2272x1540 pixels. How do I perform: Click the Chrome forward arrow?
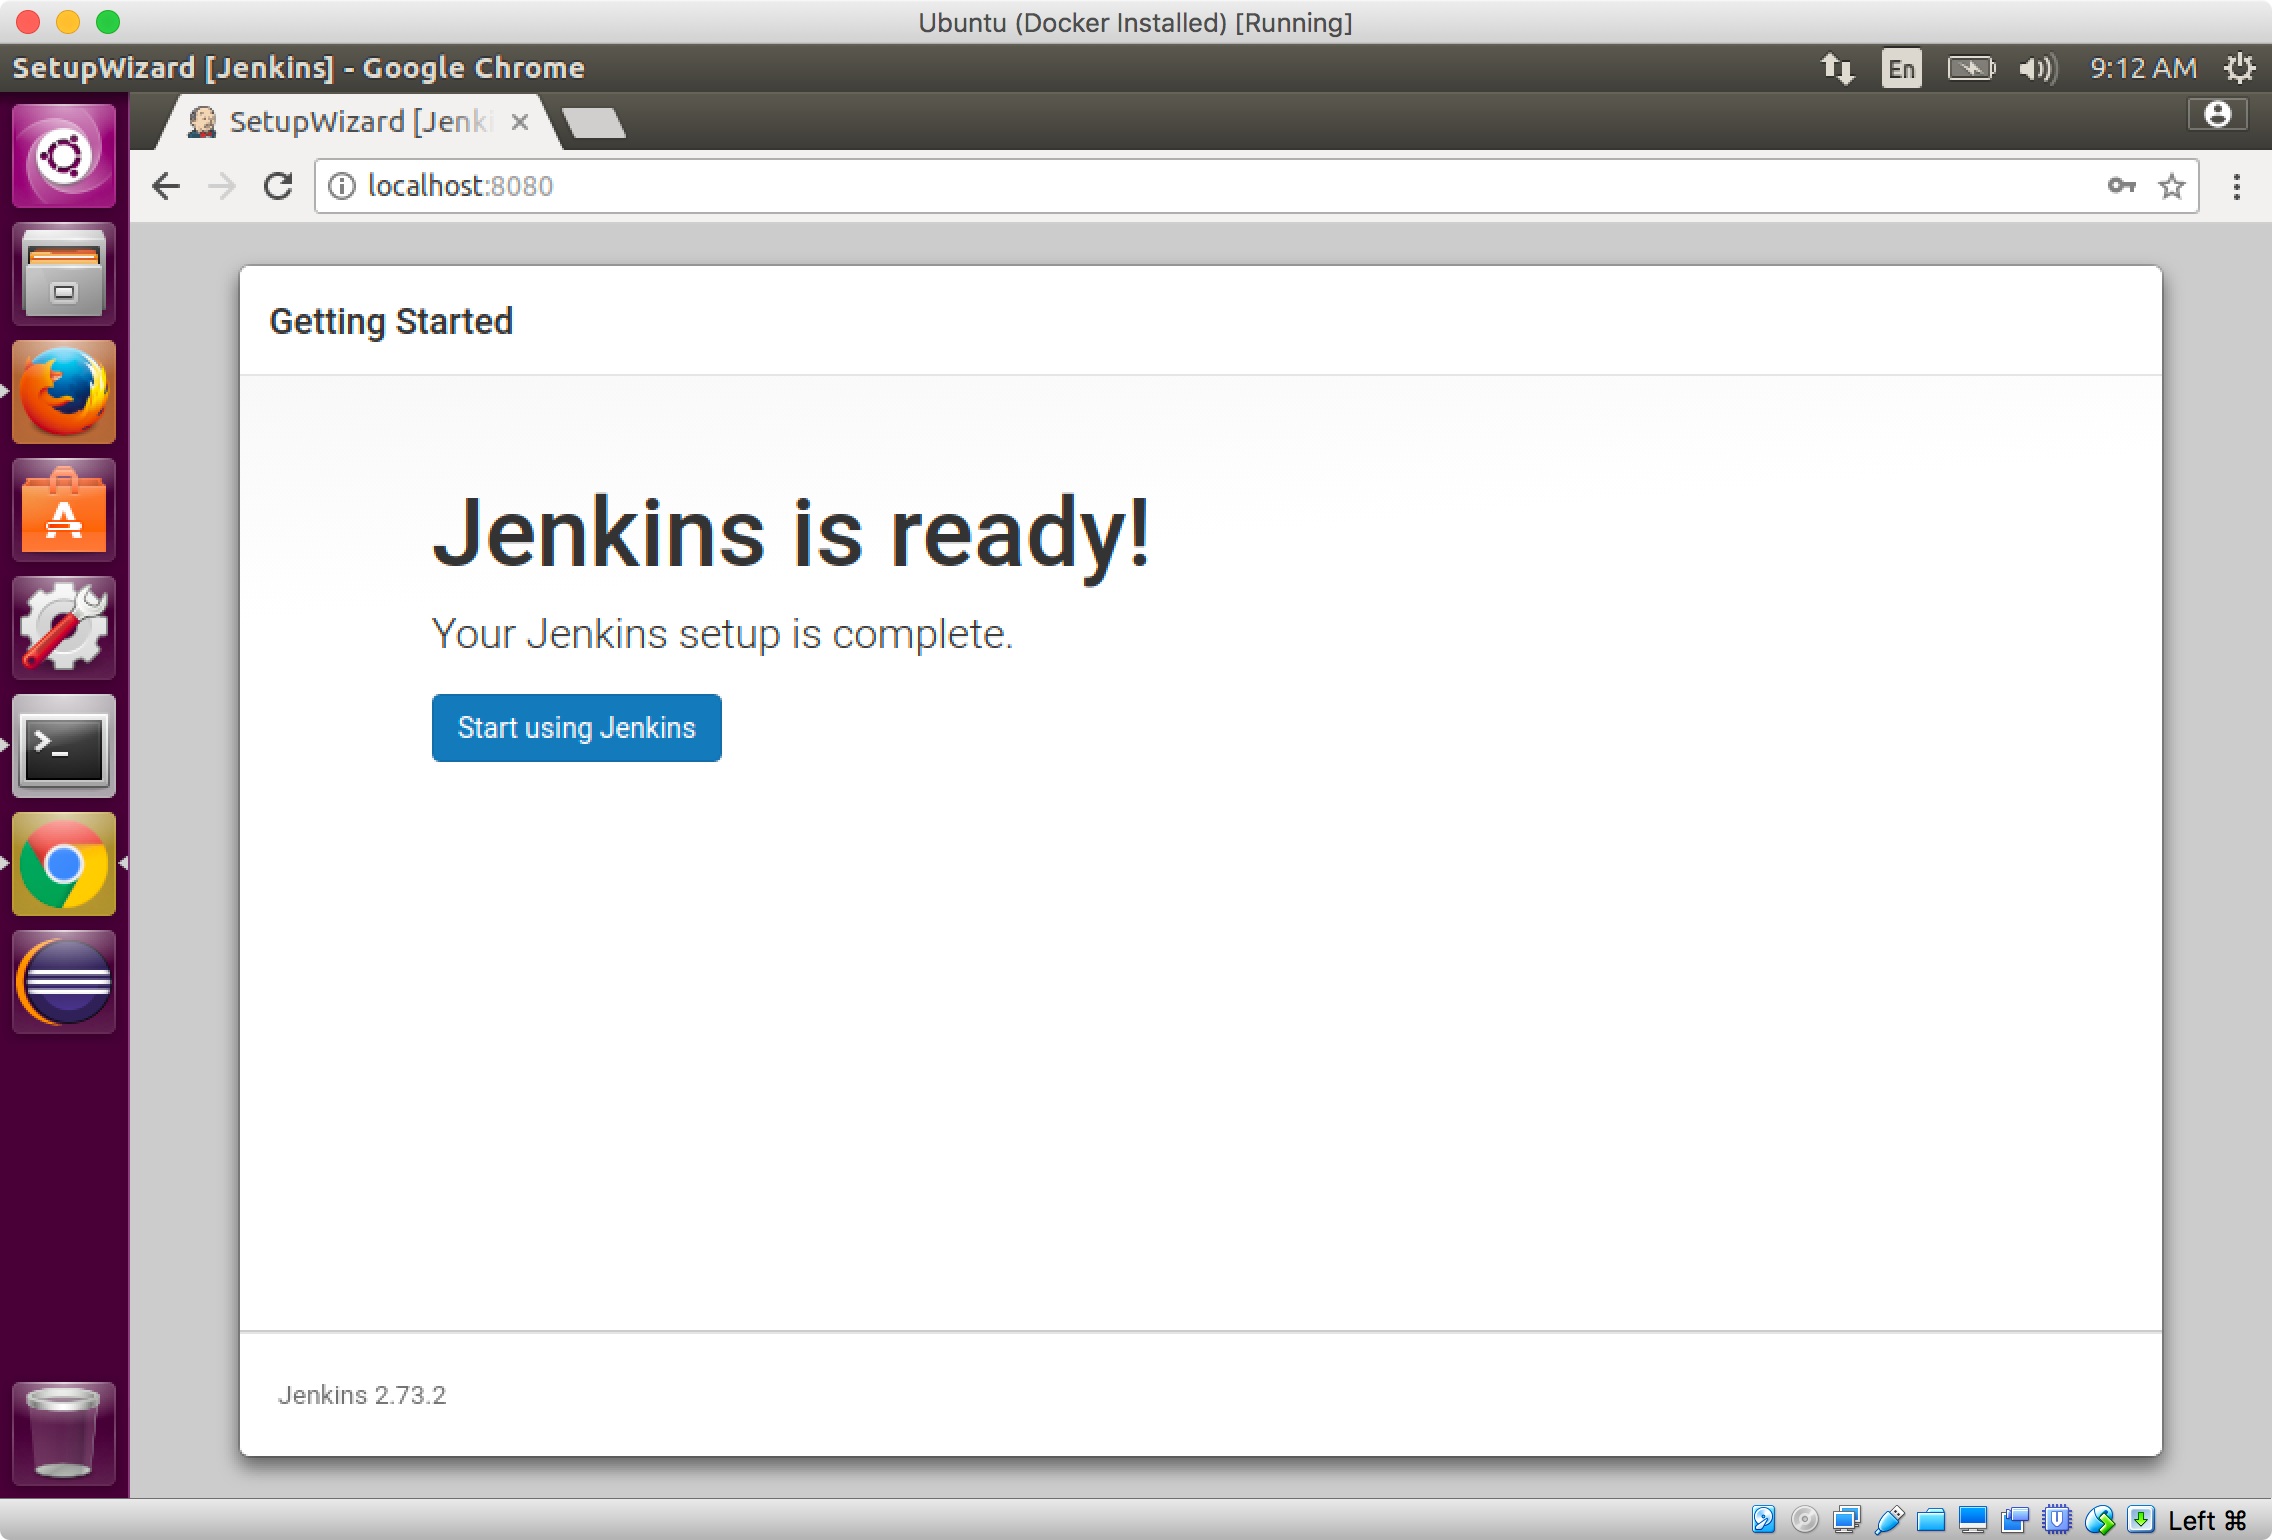coord(222,186)
